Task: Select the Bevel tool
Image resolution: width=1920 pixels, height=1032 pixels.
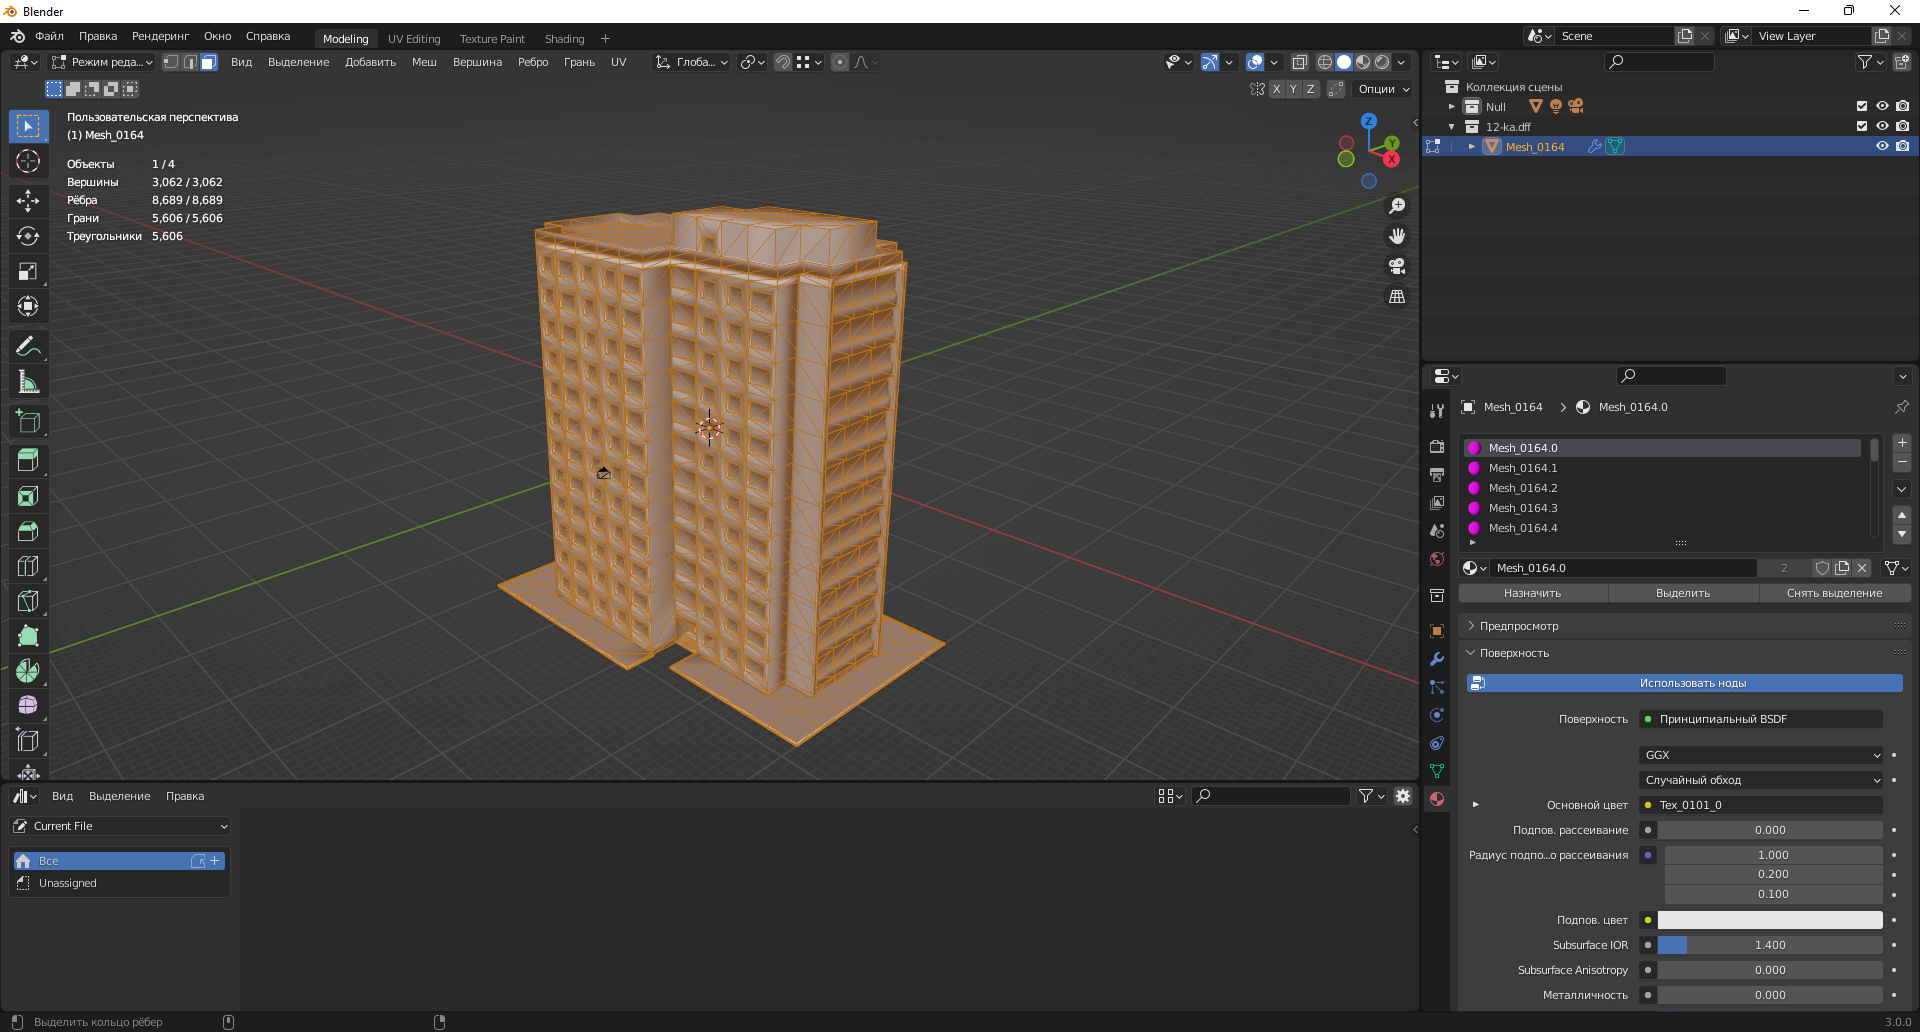Action: (28, 531)
